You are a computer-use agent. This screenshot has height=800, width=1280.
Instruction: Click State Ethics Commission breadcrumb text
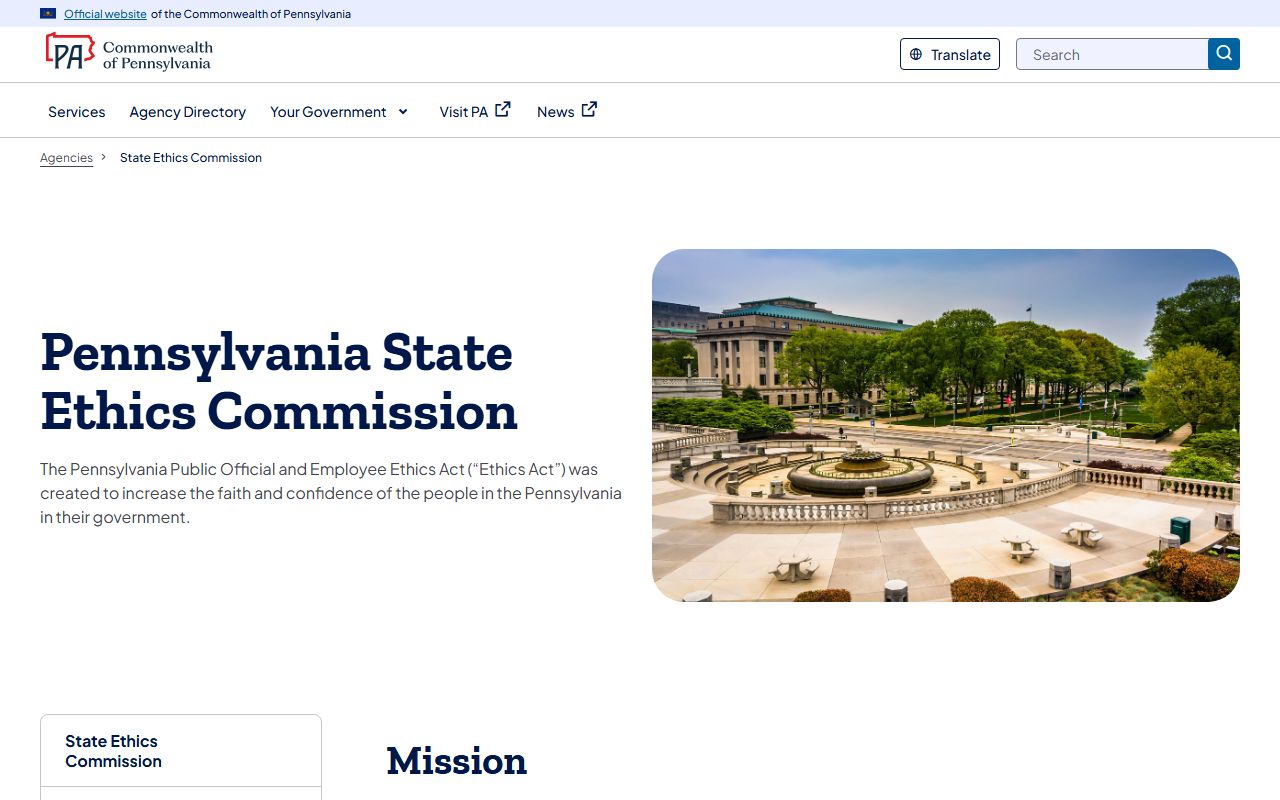[x=191, y=158]
